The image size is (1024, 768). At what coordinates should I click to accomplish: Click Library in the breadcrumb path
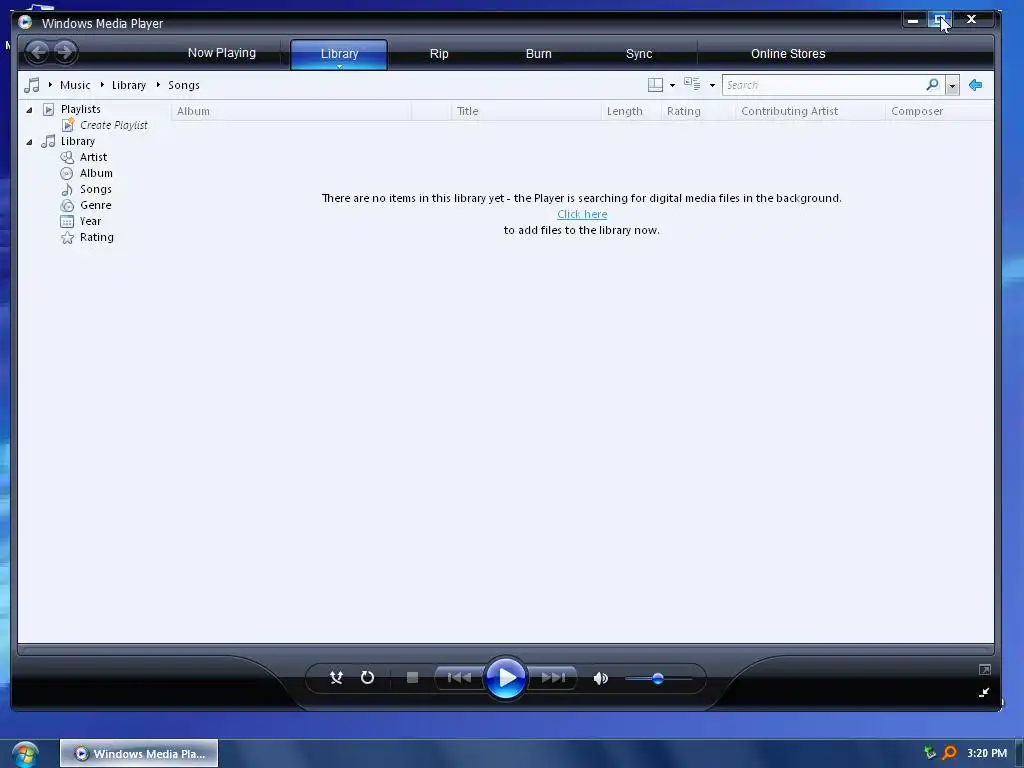click(x=129, y=85)
